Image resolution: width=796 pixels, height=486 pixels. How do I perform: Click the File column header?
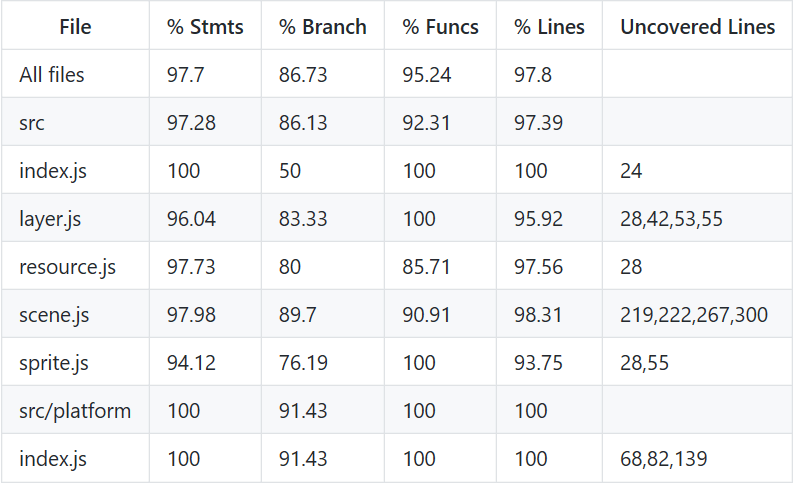pos(75,26)
